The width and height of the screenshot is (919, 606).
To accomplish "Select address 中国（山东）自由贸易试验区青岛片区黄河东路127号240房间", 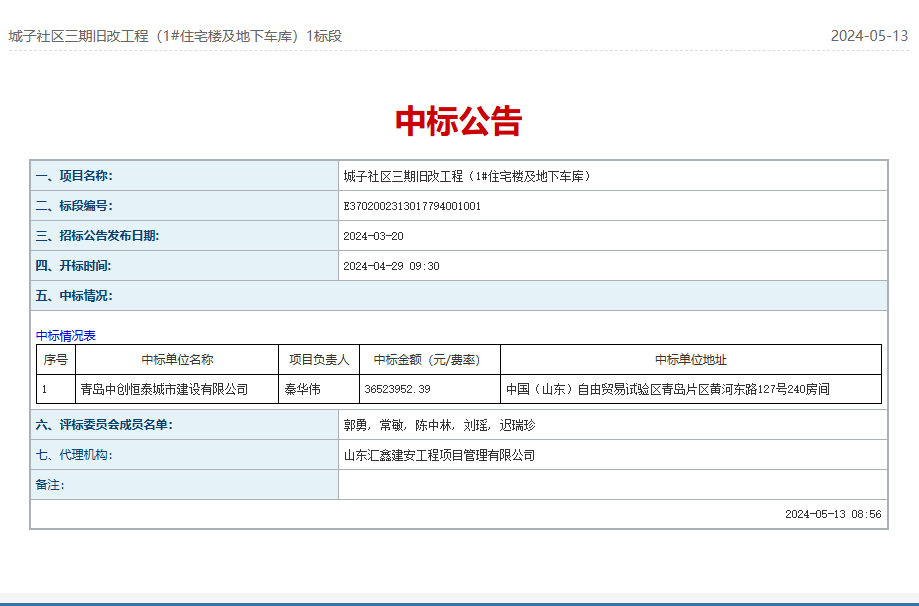I will (668, 389).
